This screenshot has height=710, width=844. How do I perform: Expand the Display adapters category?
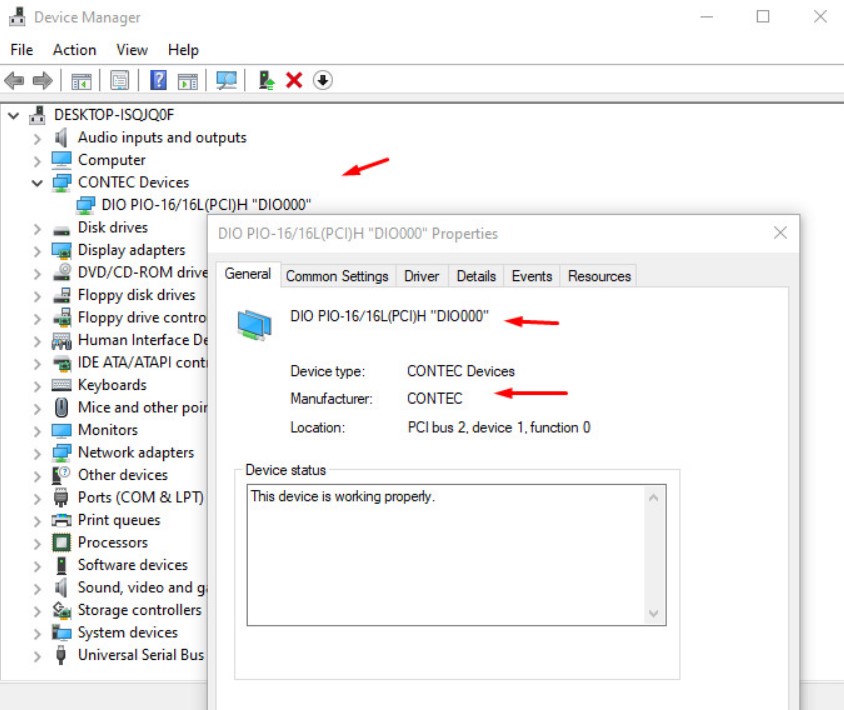coord(37,251)
